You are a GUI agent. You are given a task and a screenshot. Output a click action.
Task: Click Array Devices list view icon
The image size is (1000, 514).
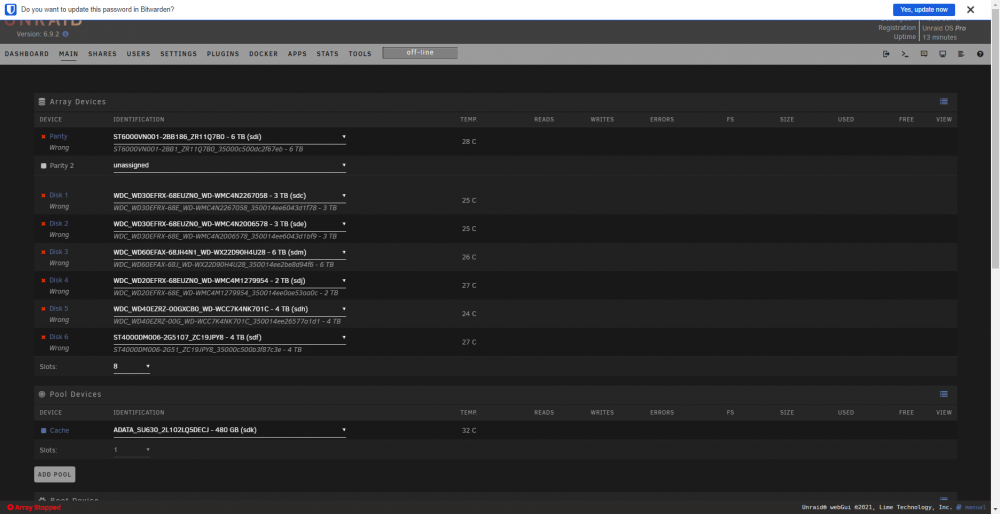[944, 101]
